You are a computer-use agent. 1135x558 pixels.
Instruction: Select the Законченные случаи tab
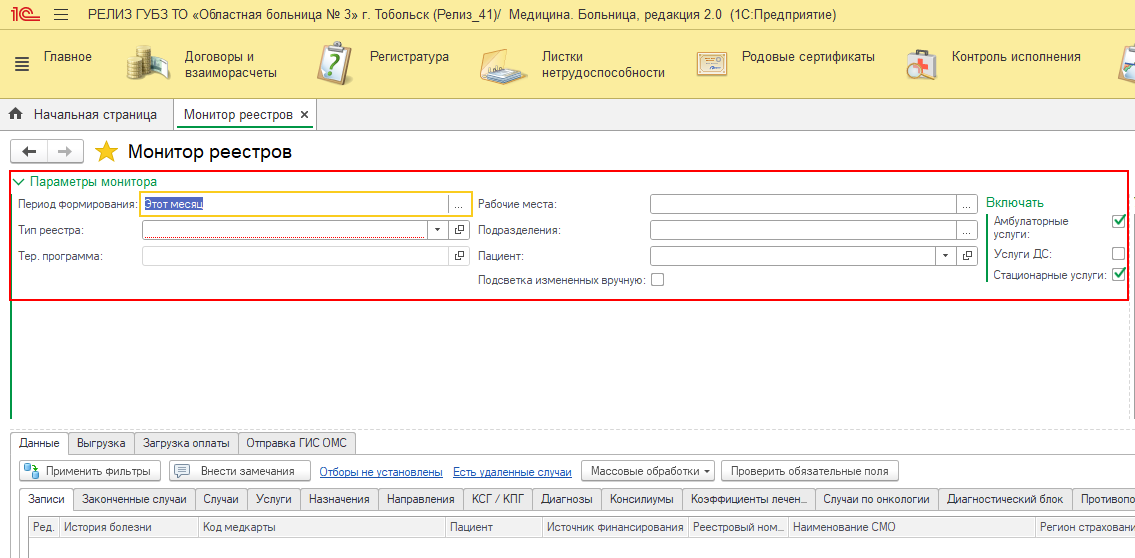[x=134, y=499]
